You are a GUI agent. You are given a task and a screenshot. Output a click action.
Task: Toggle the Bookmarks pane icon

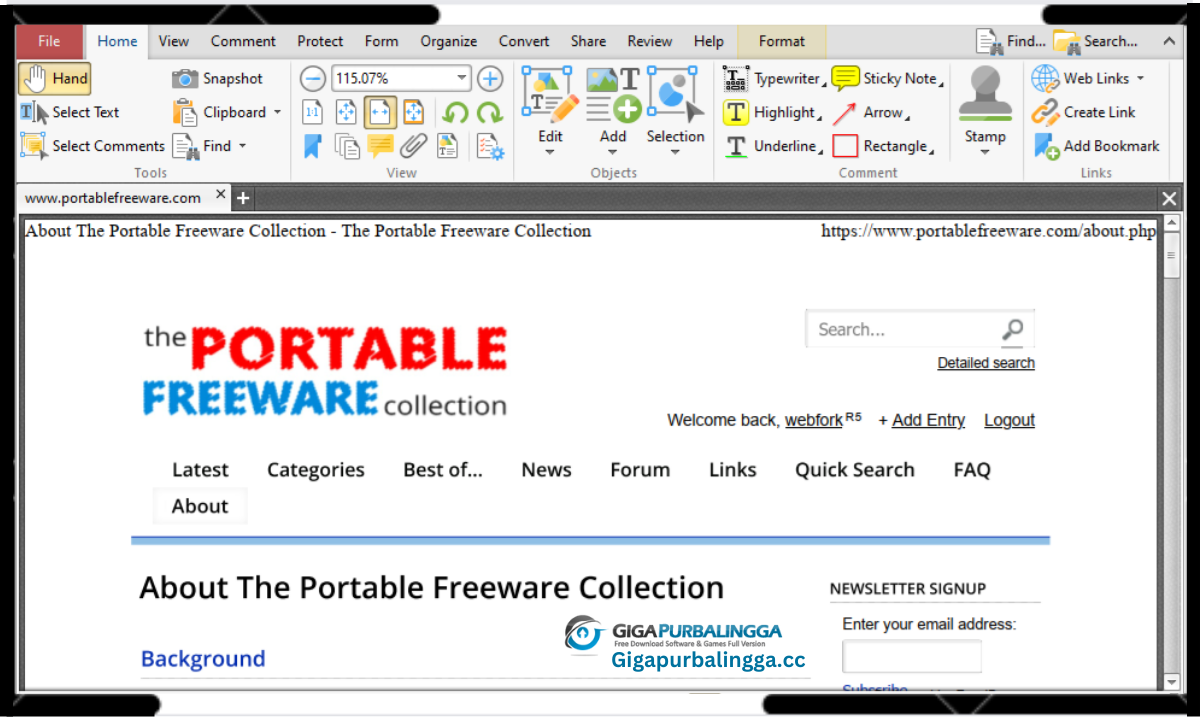pyautogui.click(x=313, y=146)
